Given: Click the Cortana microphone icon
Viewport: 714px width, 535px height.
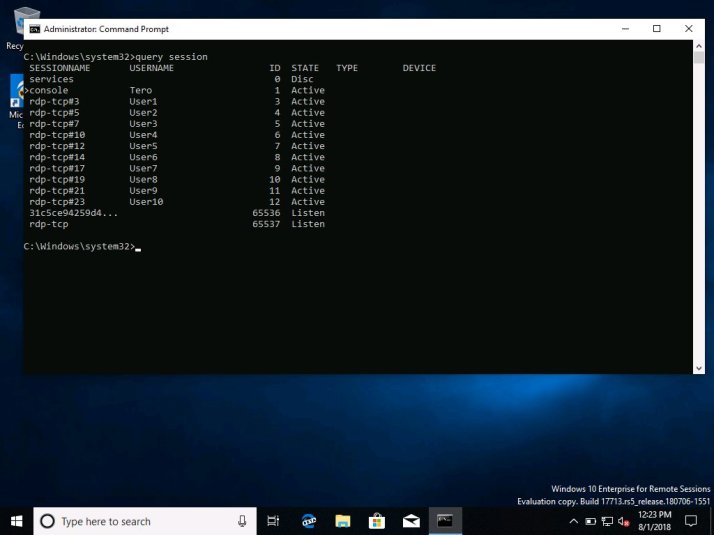Looking at the screenshot, I should [242, 521].
